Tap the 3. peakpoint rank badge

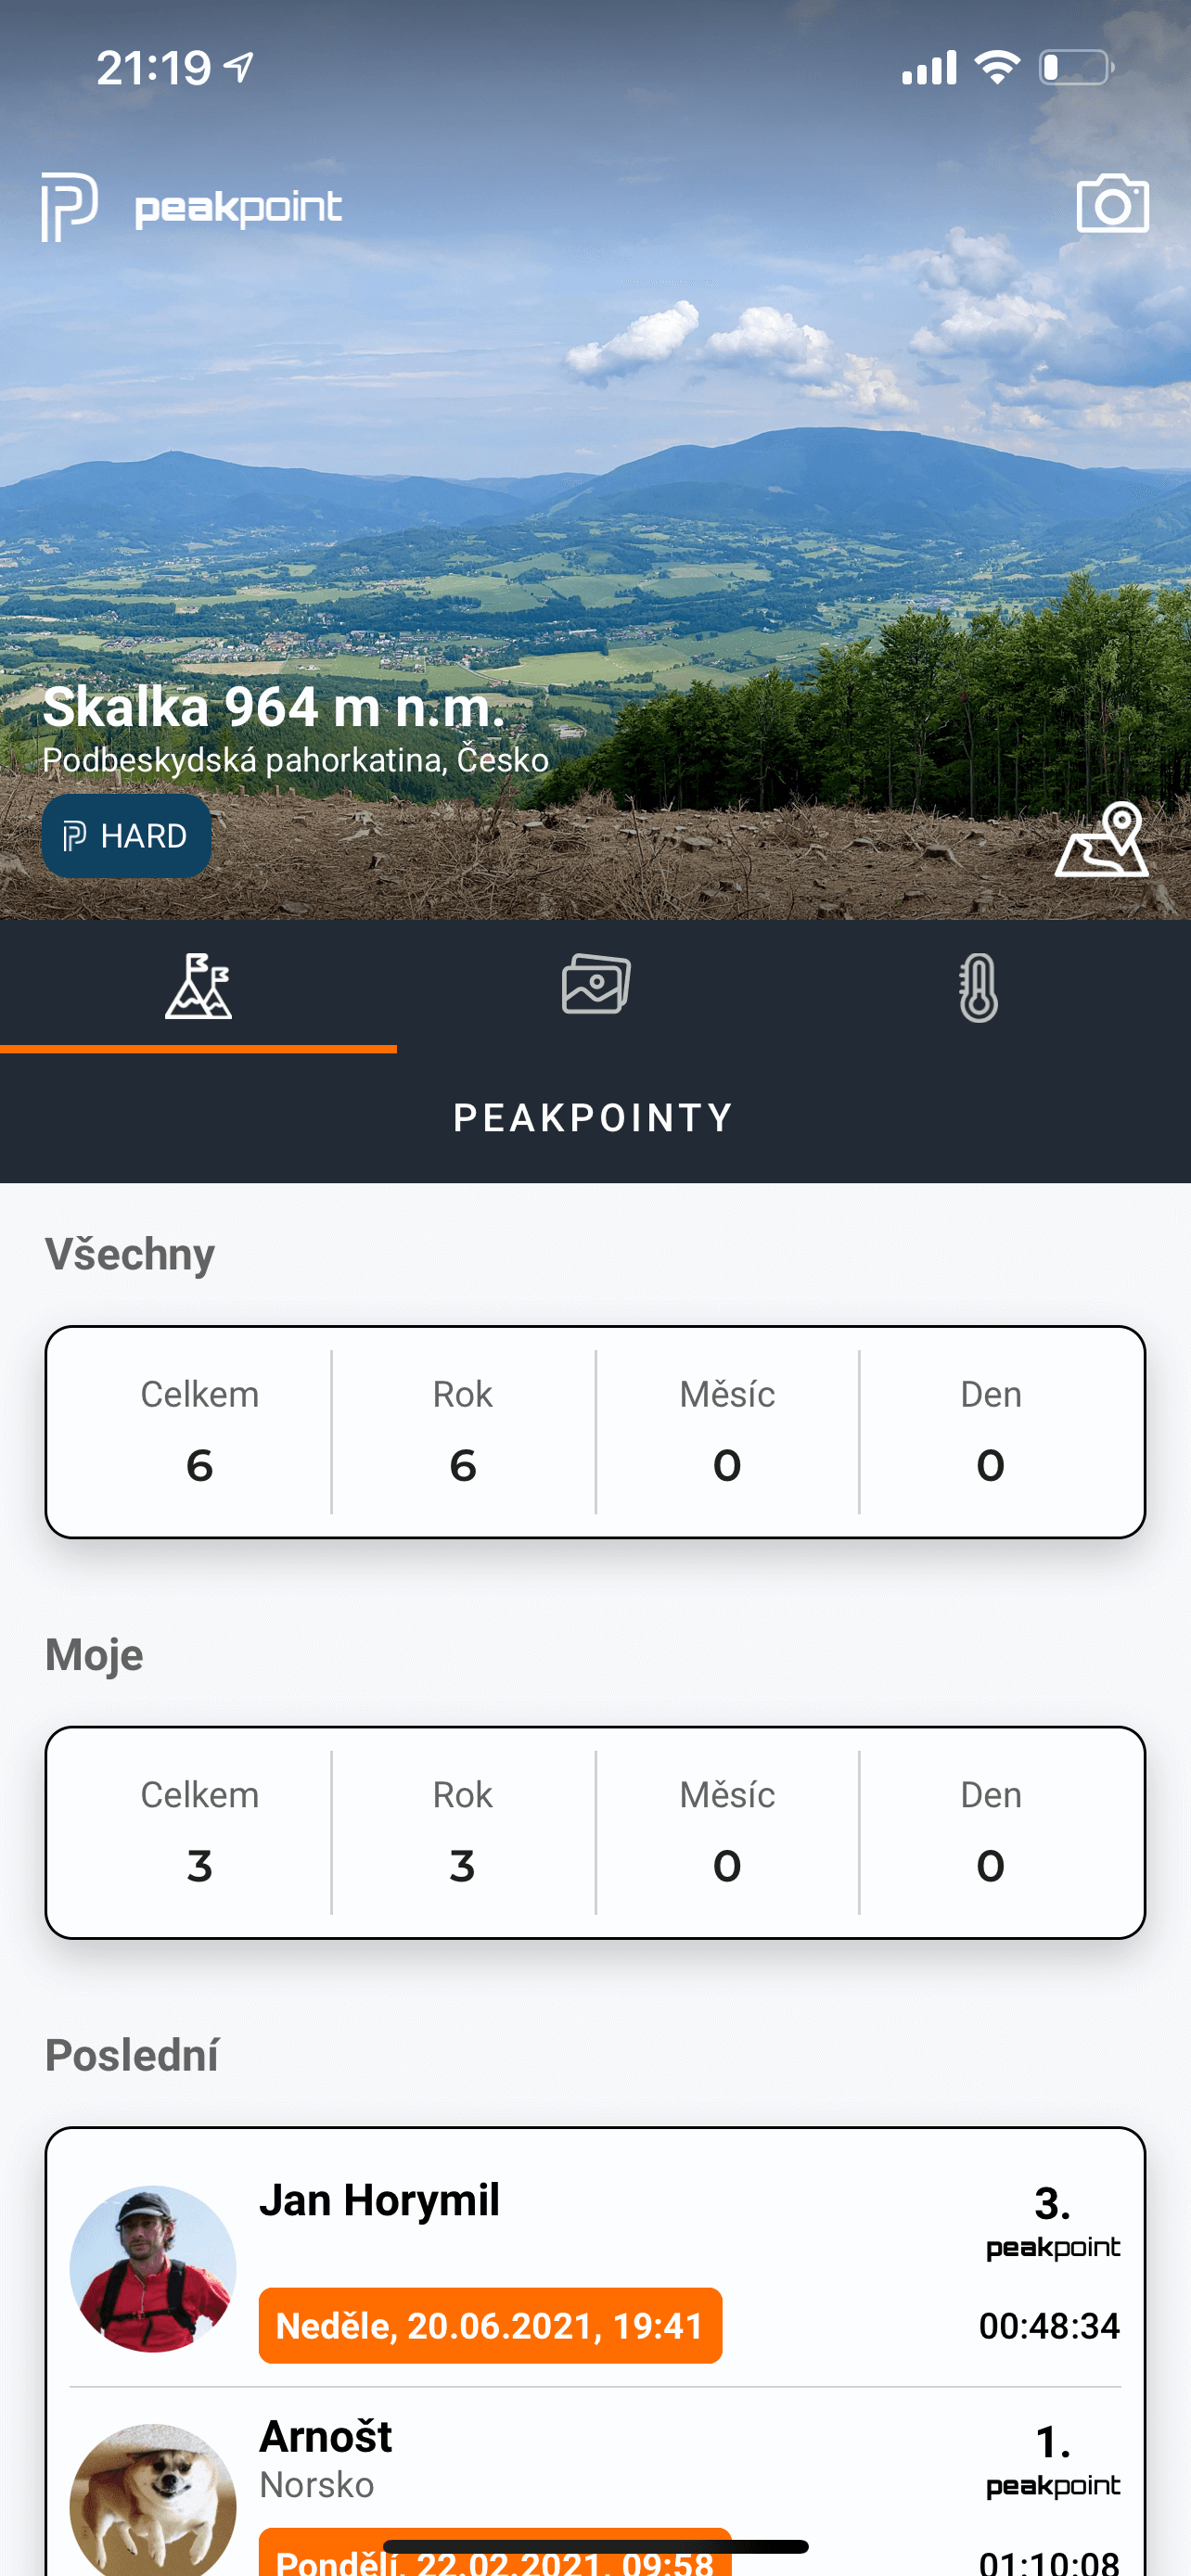[1053, 2222]
